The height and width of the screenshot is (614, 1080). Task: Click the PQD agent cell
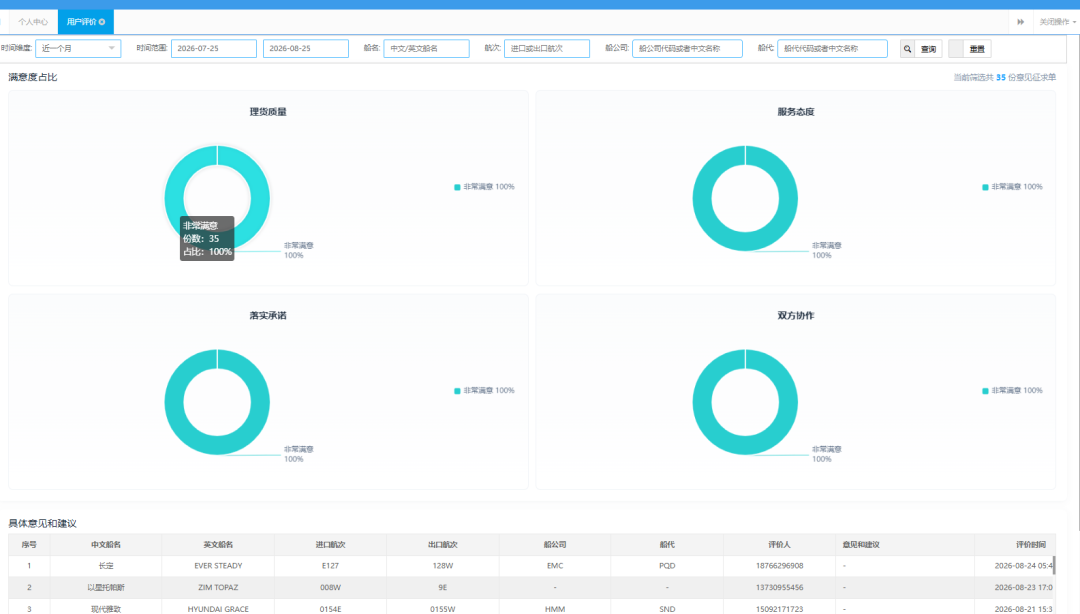click(x=667, y=566)
